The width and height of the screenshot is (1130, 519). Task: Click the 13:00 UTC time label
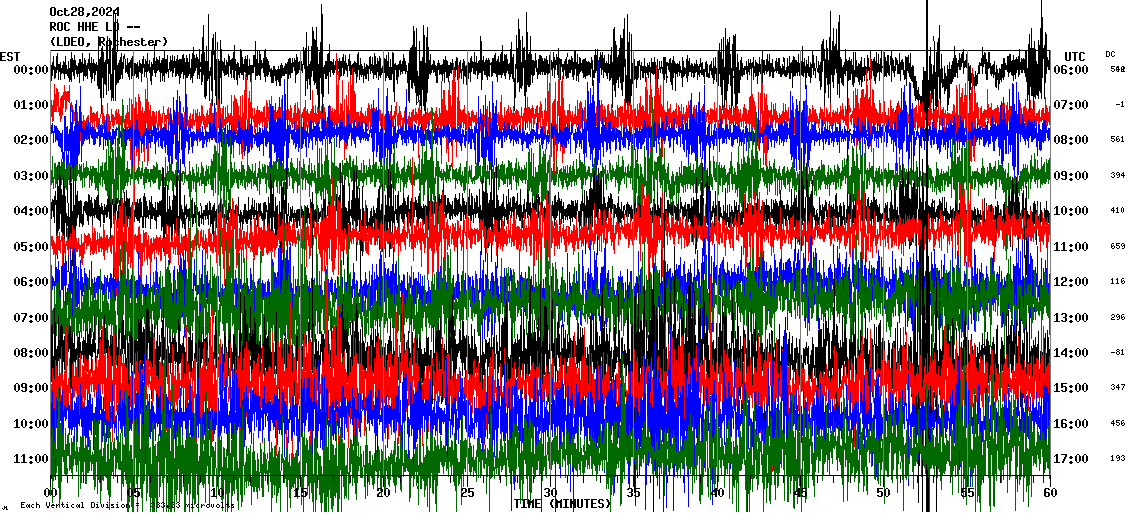click(x=1070, y=318)
